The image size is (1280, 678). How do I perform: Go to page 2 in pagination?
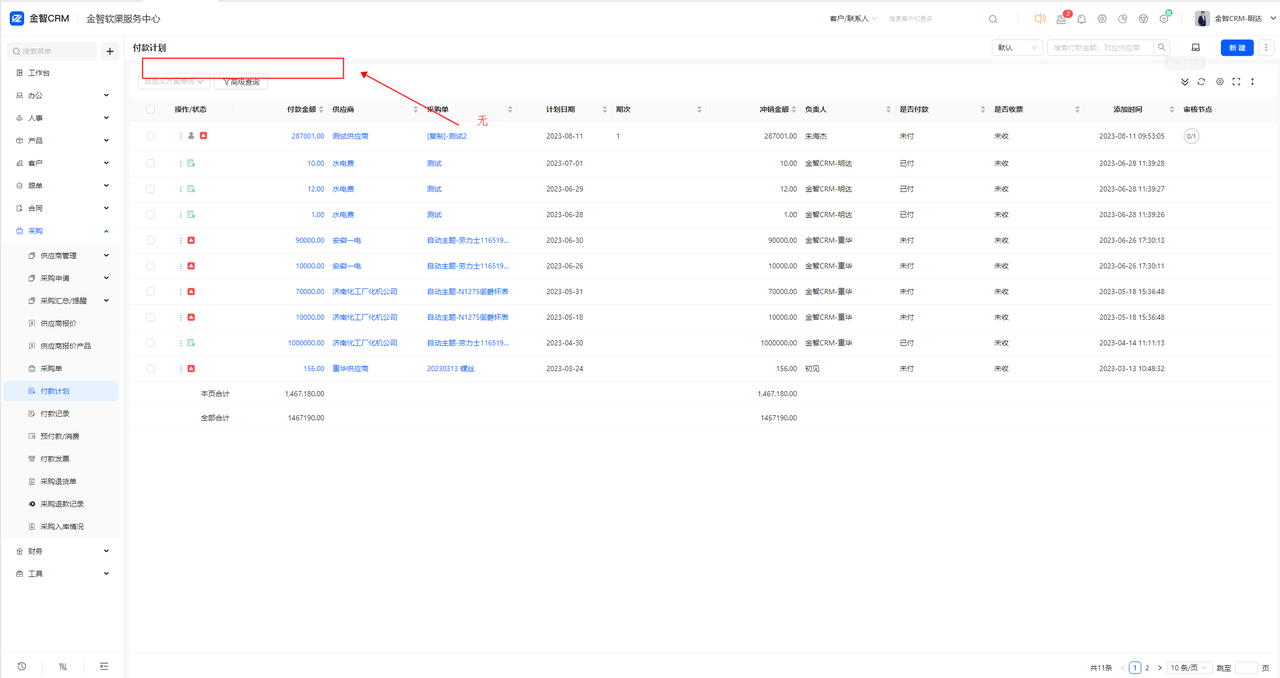click(1147, 667)
